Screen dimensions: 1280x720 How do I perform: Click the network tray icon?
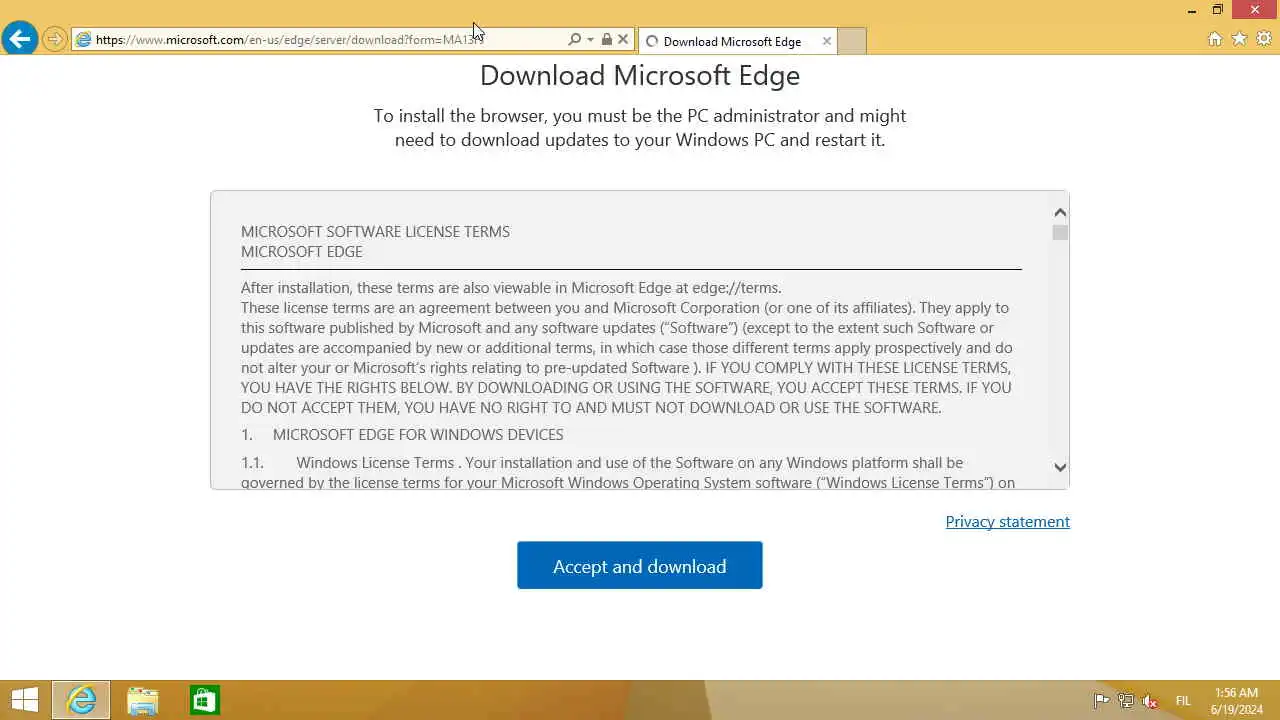1126,701
